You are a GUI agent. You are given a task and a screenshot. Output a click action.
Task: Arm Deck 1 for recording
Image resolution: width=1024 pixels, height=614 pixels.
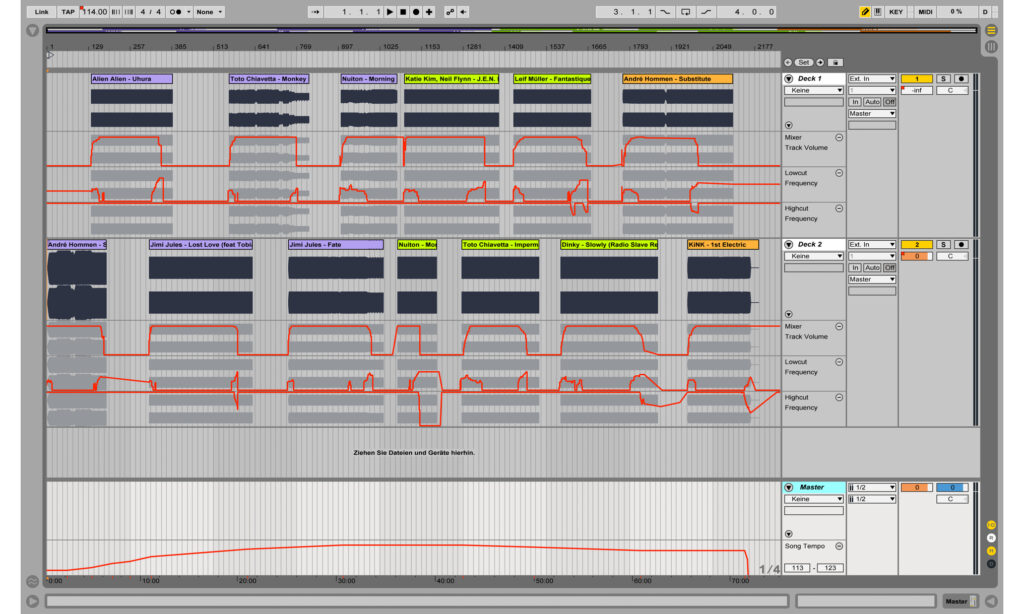[x=961, y=78]
